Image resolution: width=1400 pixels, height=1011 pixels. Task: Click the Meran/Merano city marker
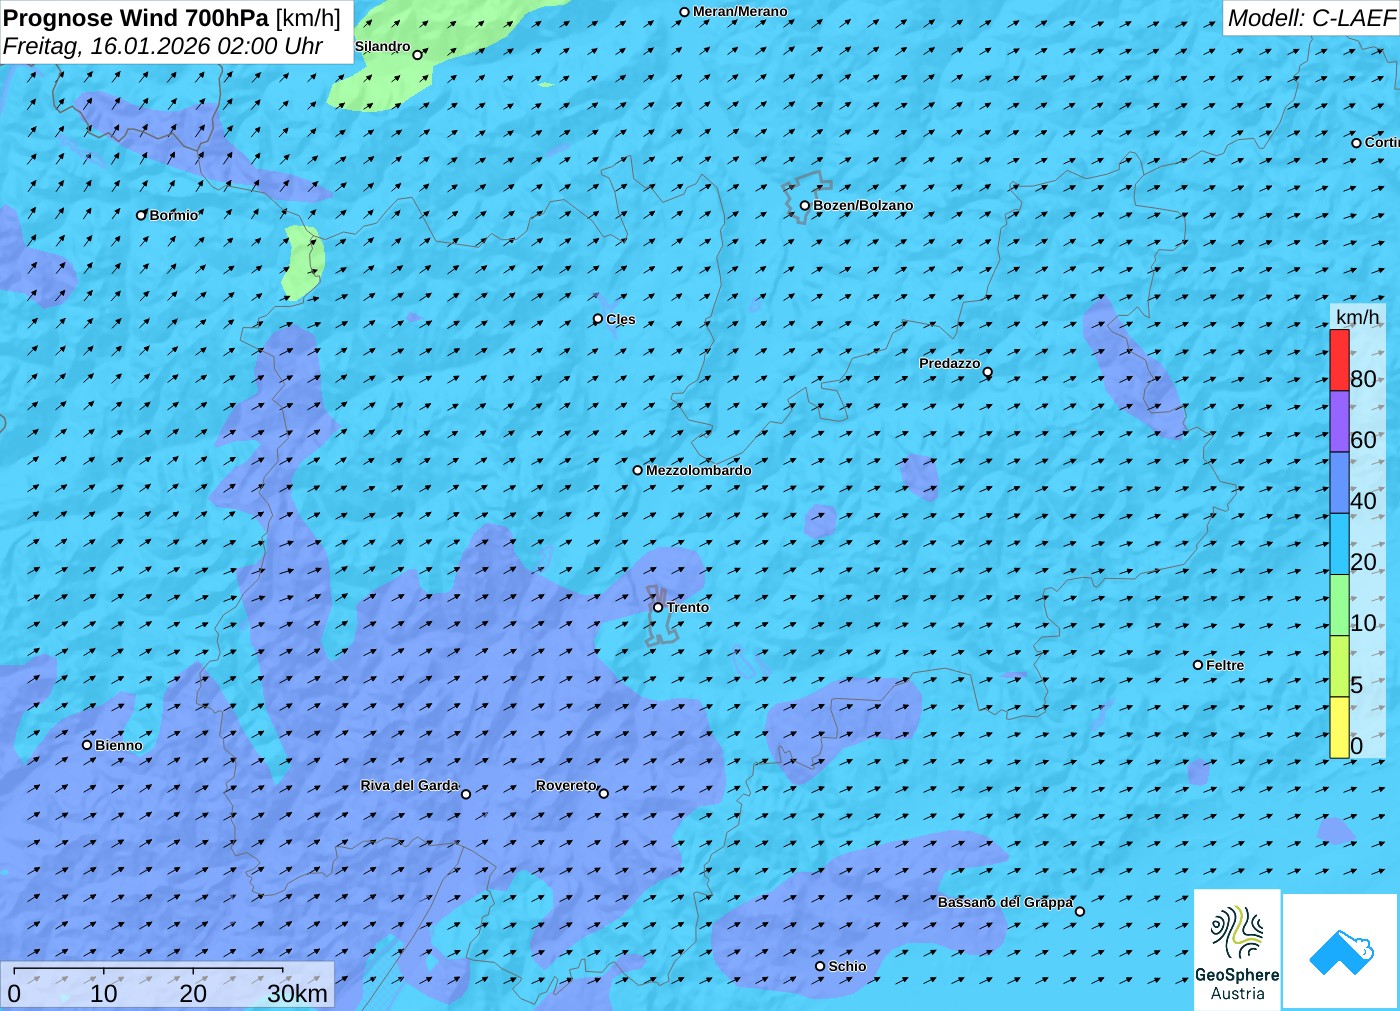pos(684,12)
